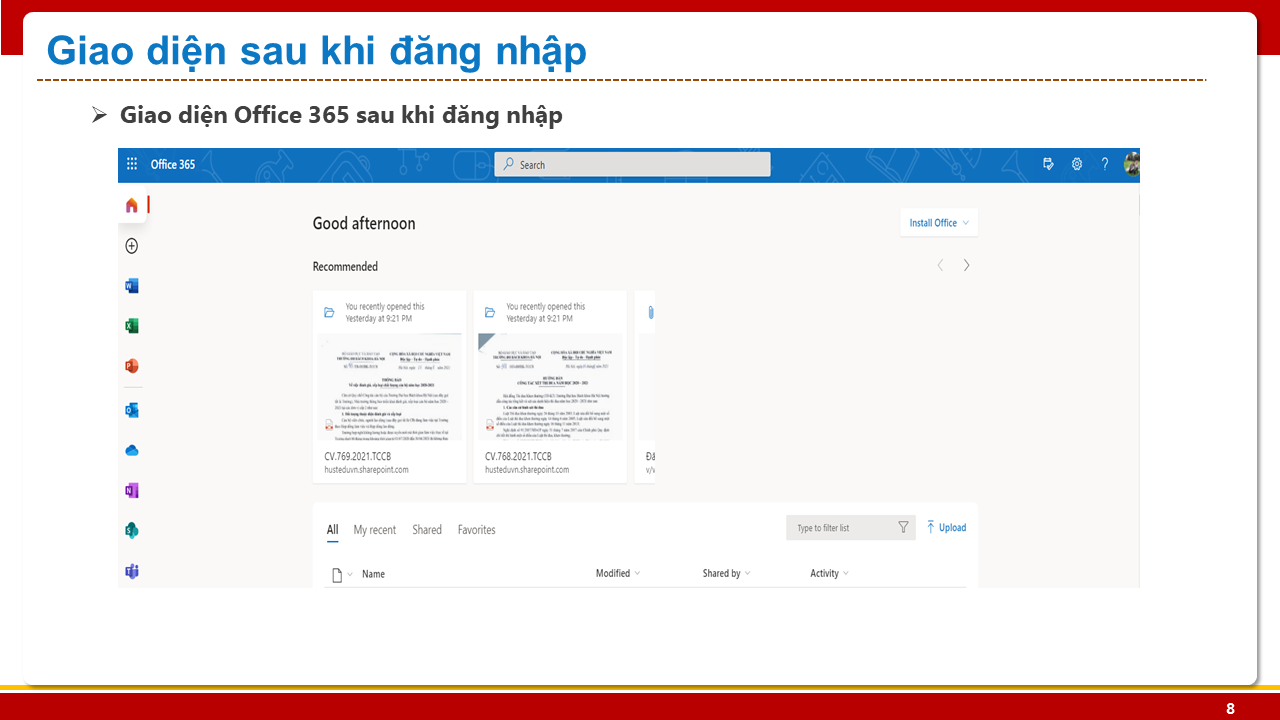Open the Help question mark
This screenshot has height=720, width=1280.
(1105, 165)
